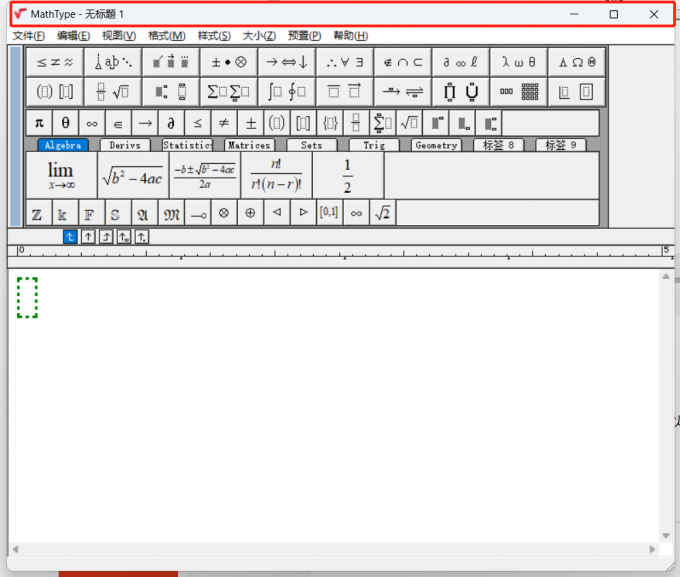Open the spaces and ellipses palette
Image resolution: width=680 pixels, height=577 pixels.
[113, 62]
